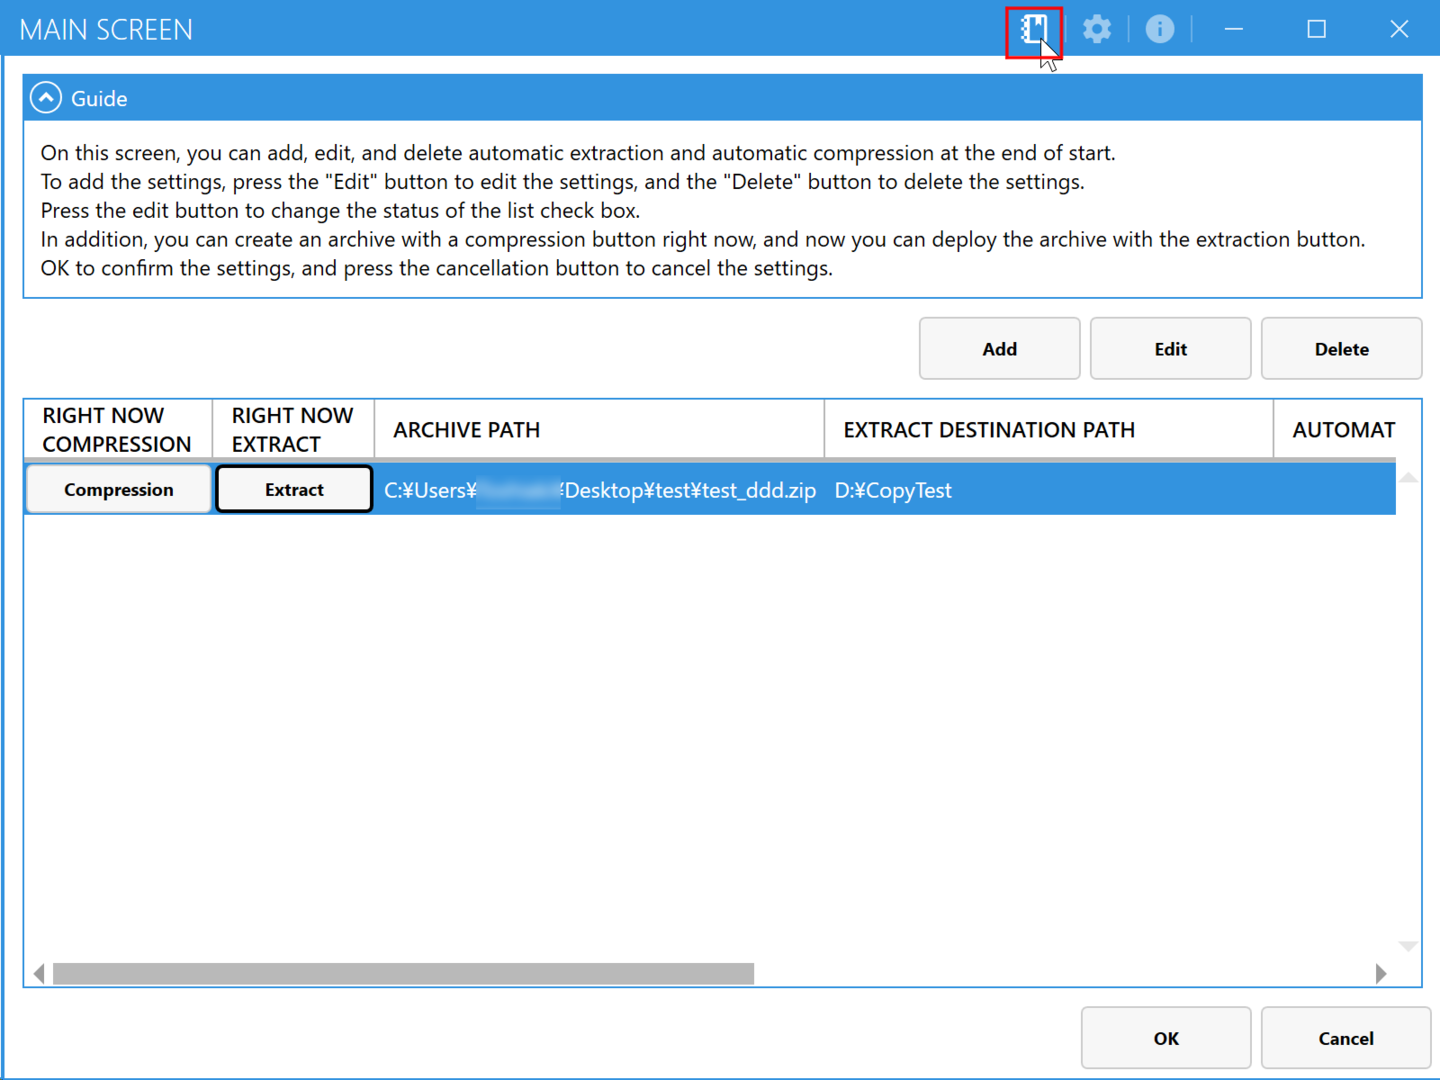This screenshot has width=1440, height=1080.
Task: Select the test_ddd.zip archive path cell
Action: tap(600, 491)
